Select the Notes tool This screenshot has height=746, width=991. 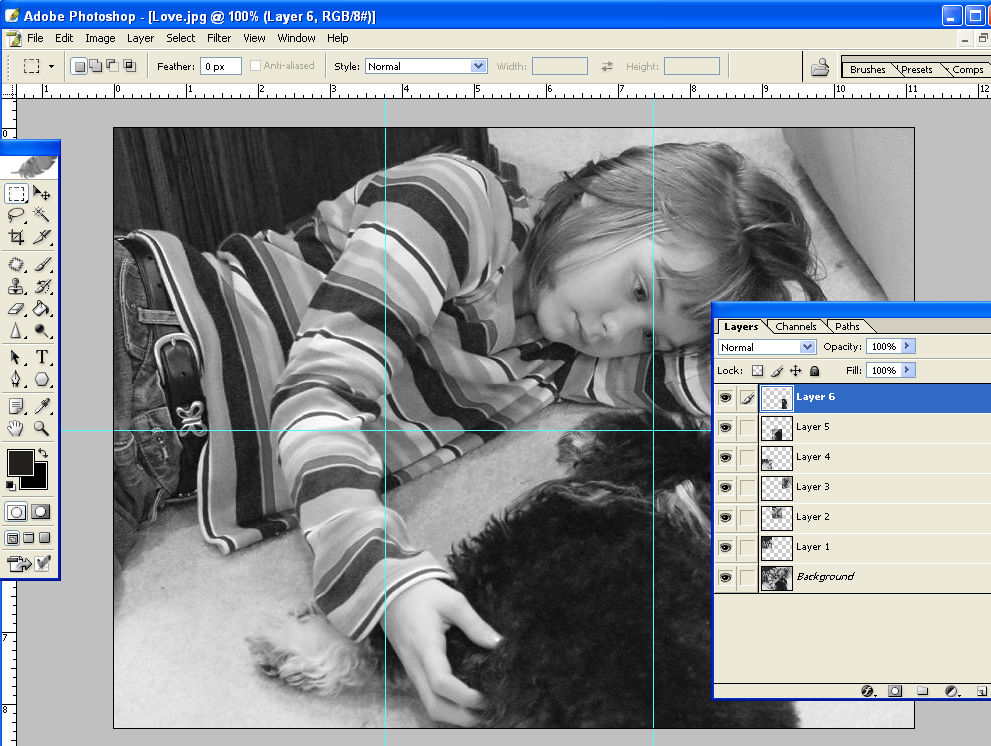point(16,406)
